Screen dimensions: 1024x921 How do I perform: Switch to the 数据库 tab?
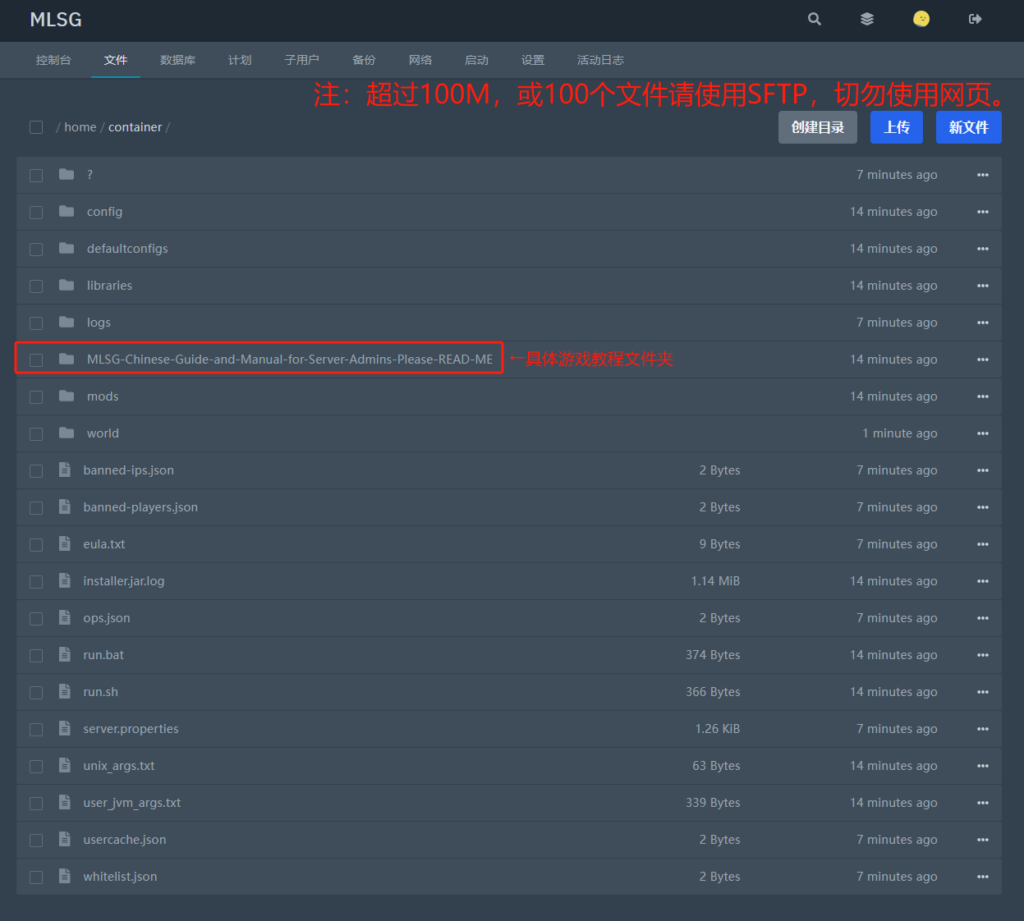(x=177, y=60)
